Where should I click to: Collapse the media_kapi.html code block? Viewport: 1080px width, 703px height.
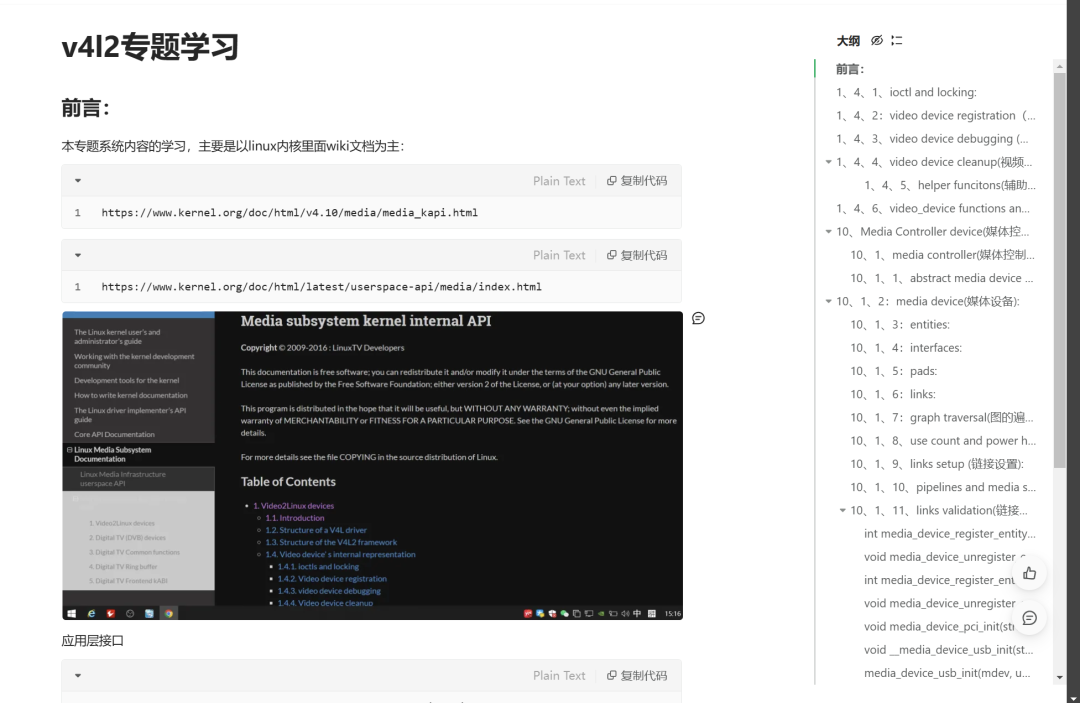78,181
